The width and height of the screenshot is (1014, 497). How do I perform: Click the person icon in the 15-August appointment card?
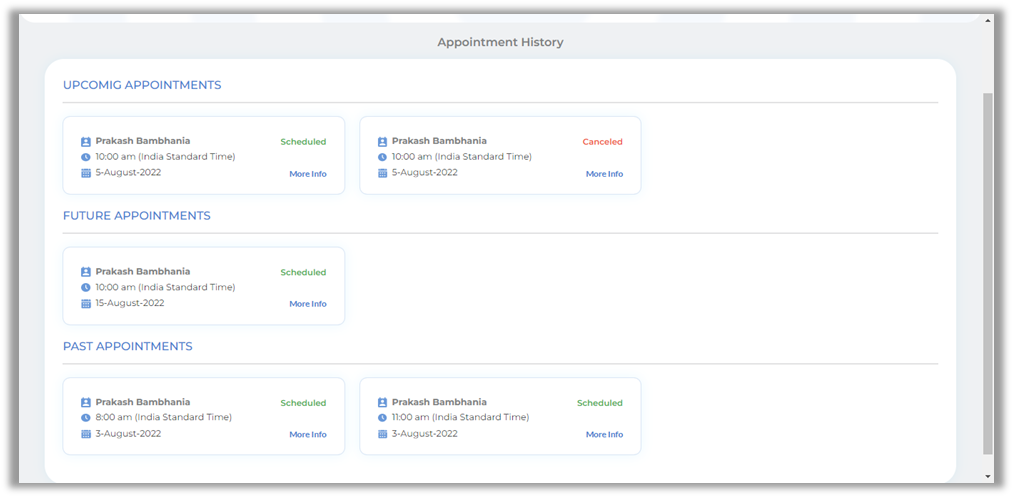pos(86,272)
